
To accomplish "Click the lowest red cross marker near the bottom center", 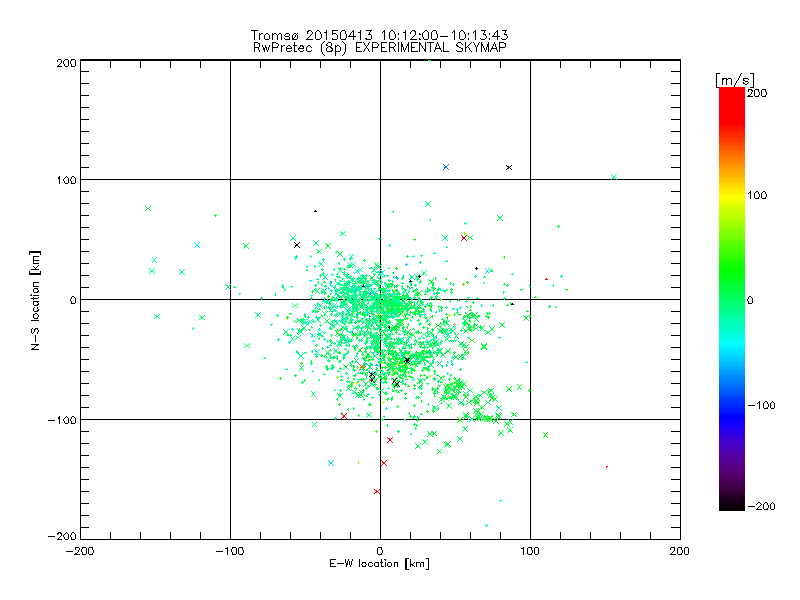I will click(x=377, y=492).
